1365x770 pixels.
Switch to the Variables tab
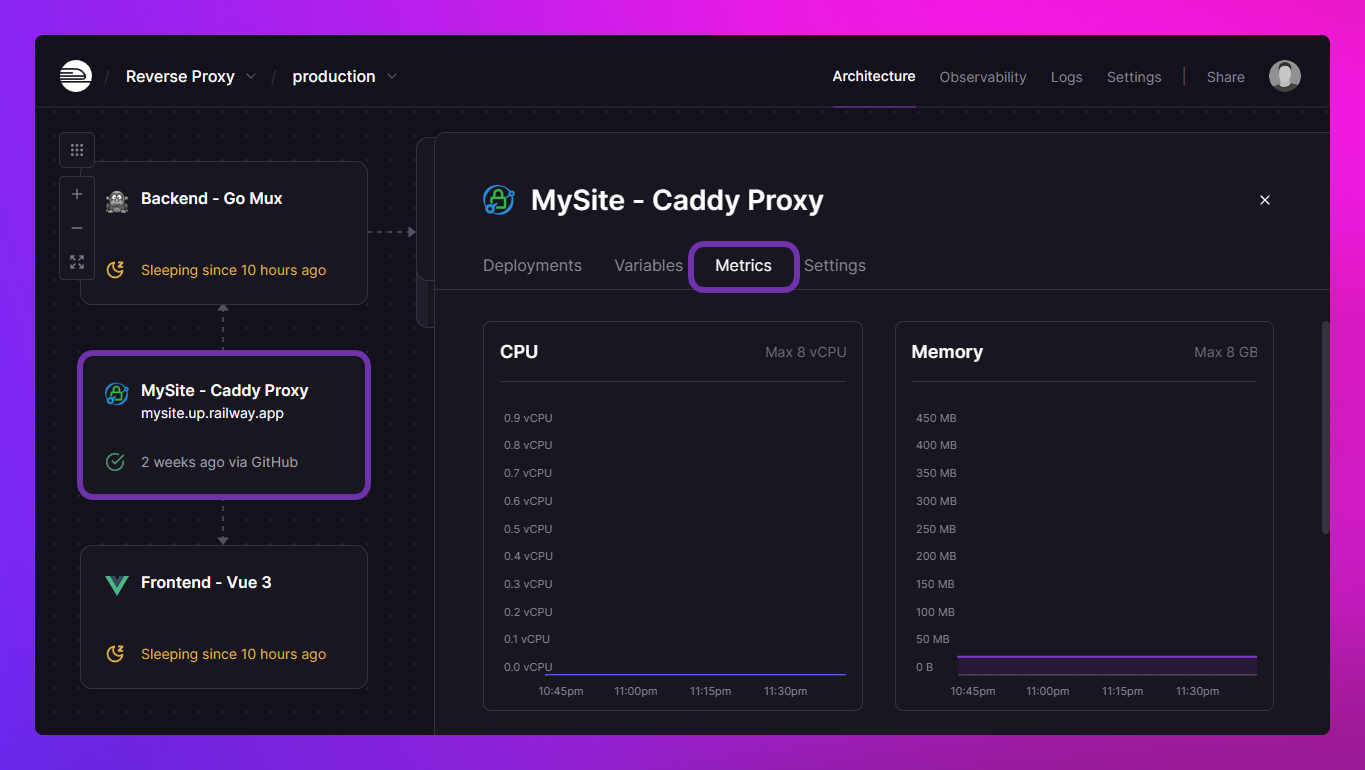[x=648, y=265]
